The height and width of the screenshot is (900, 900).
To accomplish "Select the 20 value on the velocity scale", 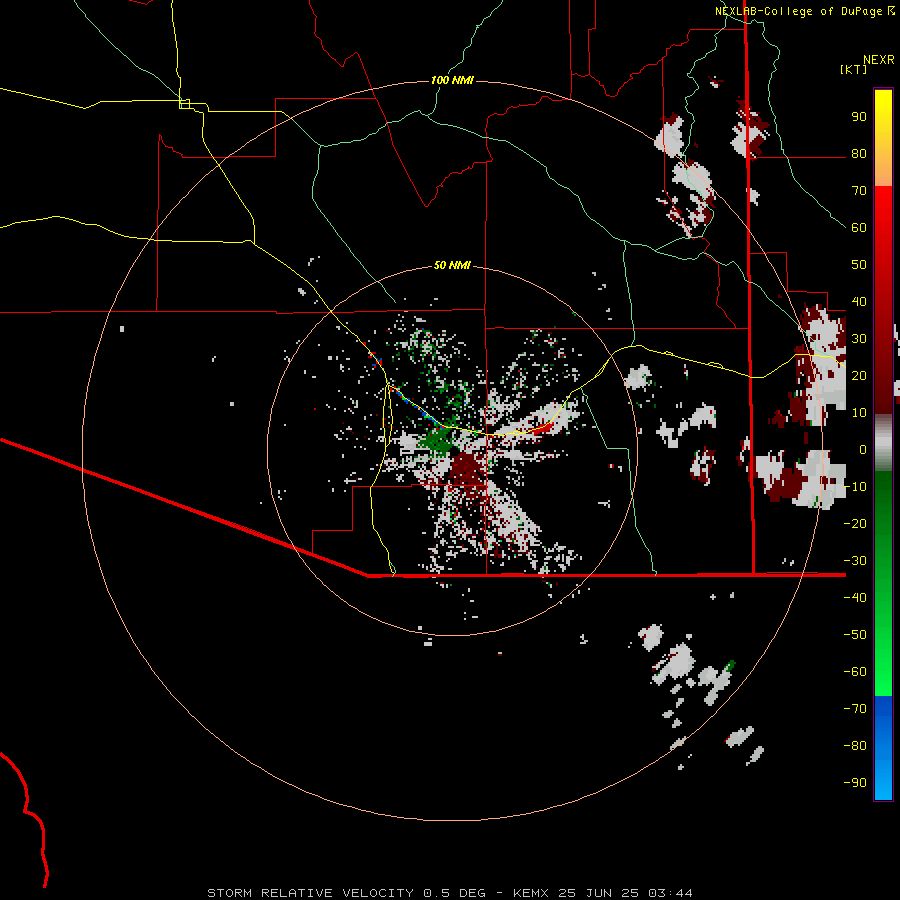I will point(859,376).
